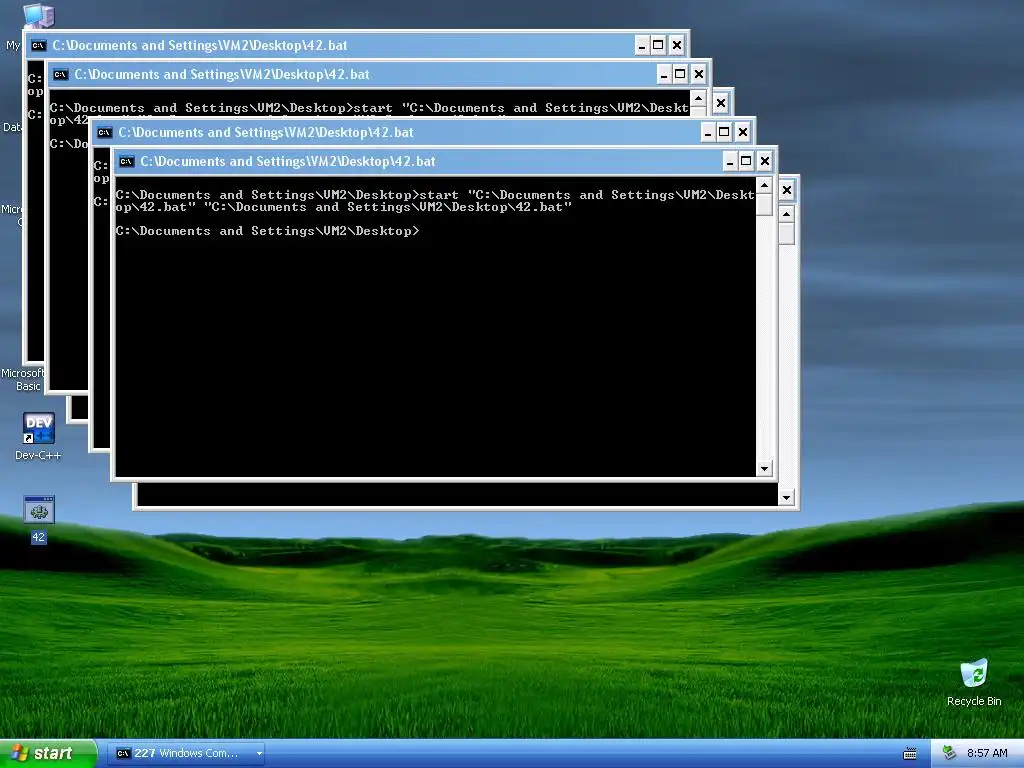Close the second-from-back console window
Viewport: 1024px width, 768px height.
point(699,74)
